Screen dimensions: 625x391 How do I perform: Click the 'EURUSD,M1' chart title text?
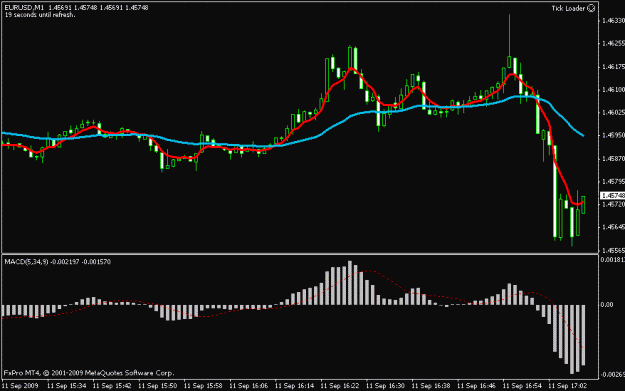point(24,8)
